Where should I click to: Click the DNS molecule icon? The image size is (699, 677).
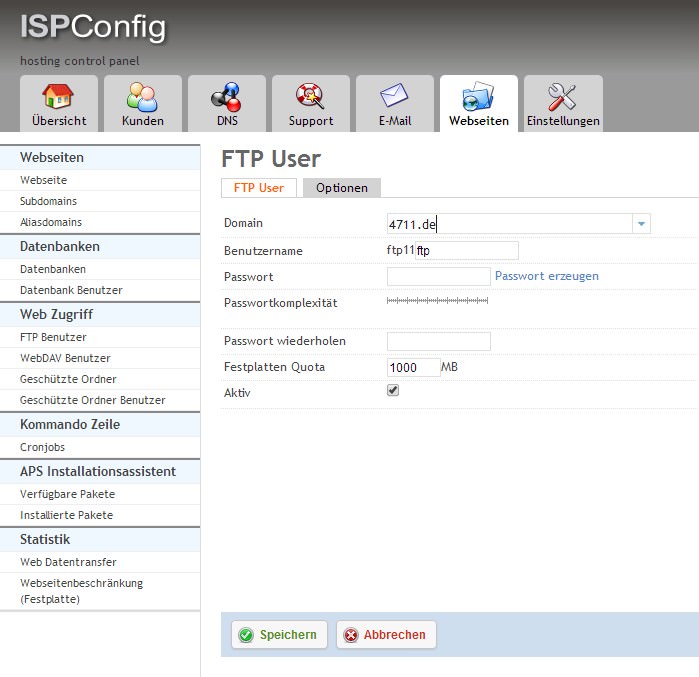click(x=226, y=98)
